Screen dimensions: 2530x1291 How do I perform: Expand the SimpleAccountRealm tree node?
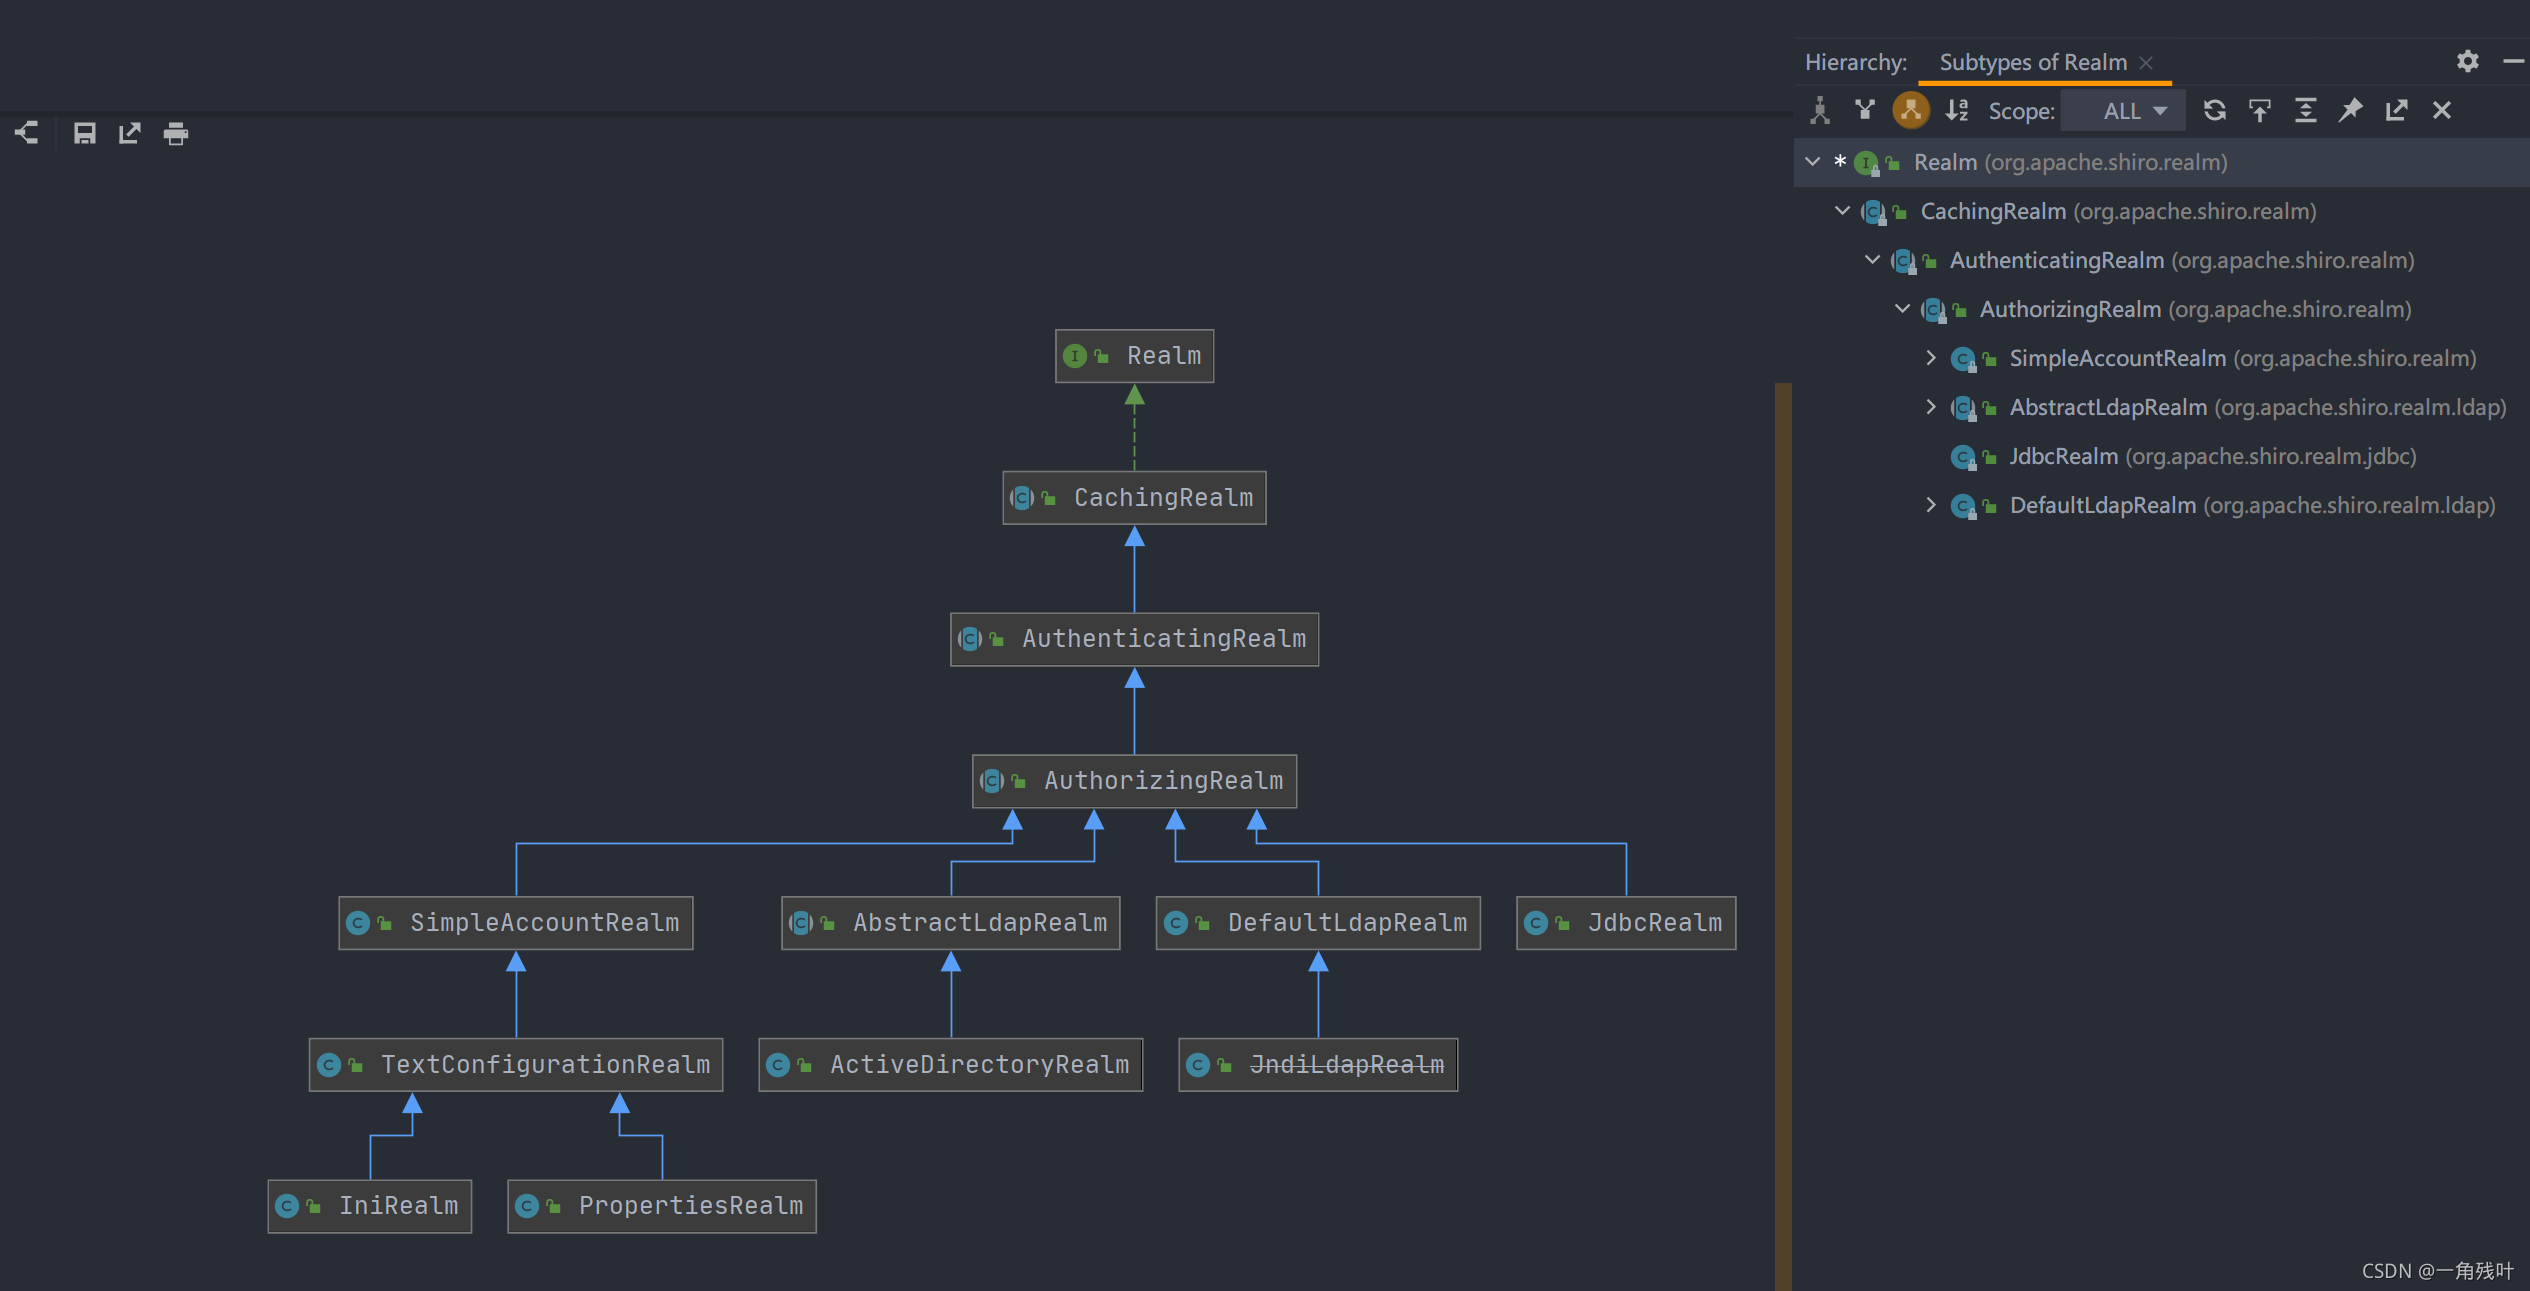pyautogui.click(x=1931, y=358)
